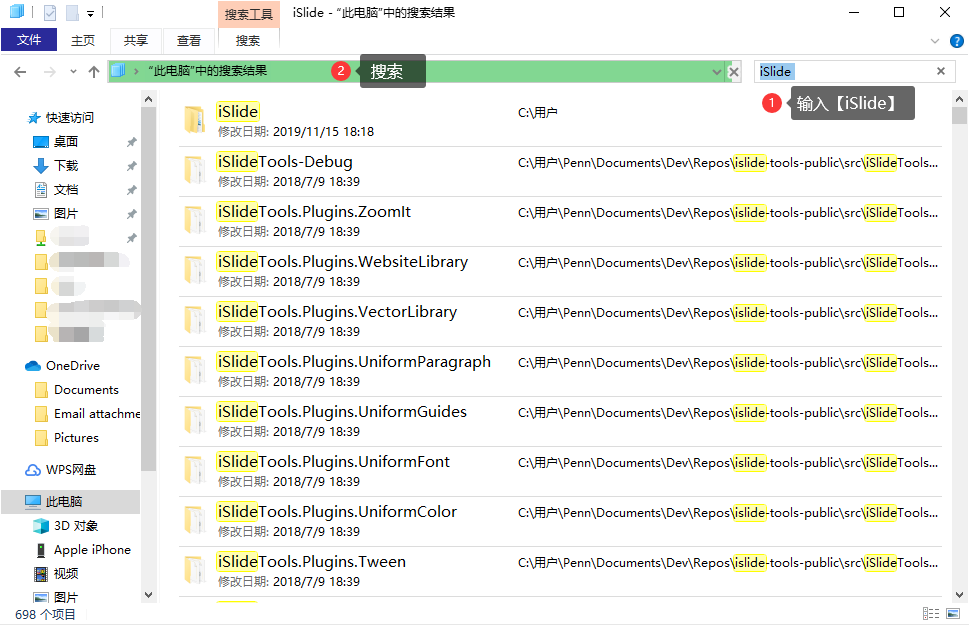The width and height of the screenshot is (969, 625).
Task: Stop the search with the address bar X
Action: click(734, 72)
